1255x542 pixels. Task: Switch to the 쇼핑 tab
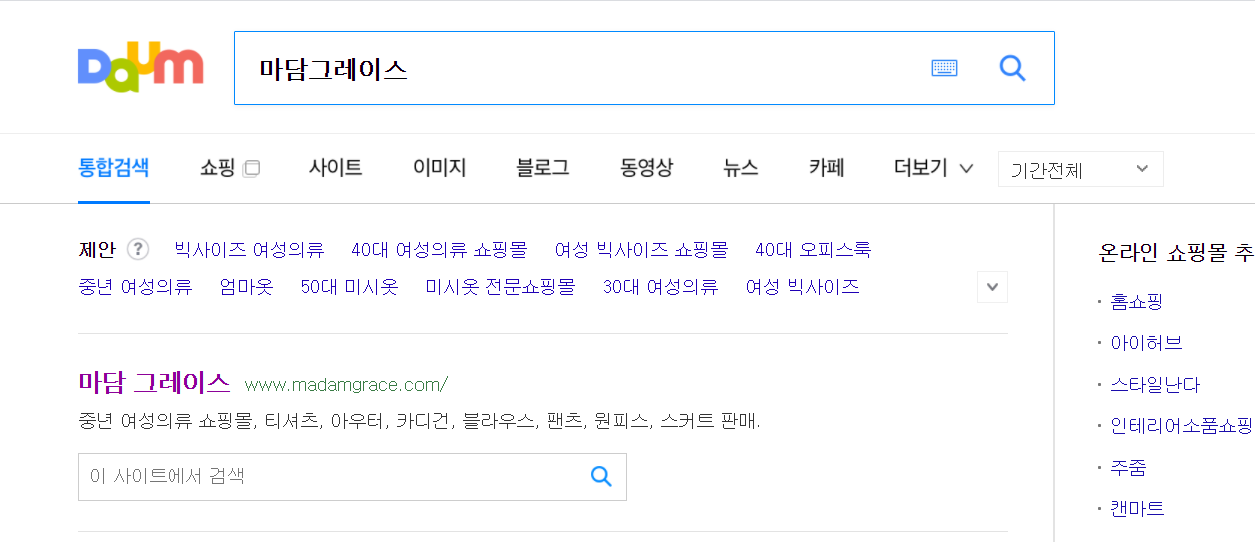pos(218,168)
